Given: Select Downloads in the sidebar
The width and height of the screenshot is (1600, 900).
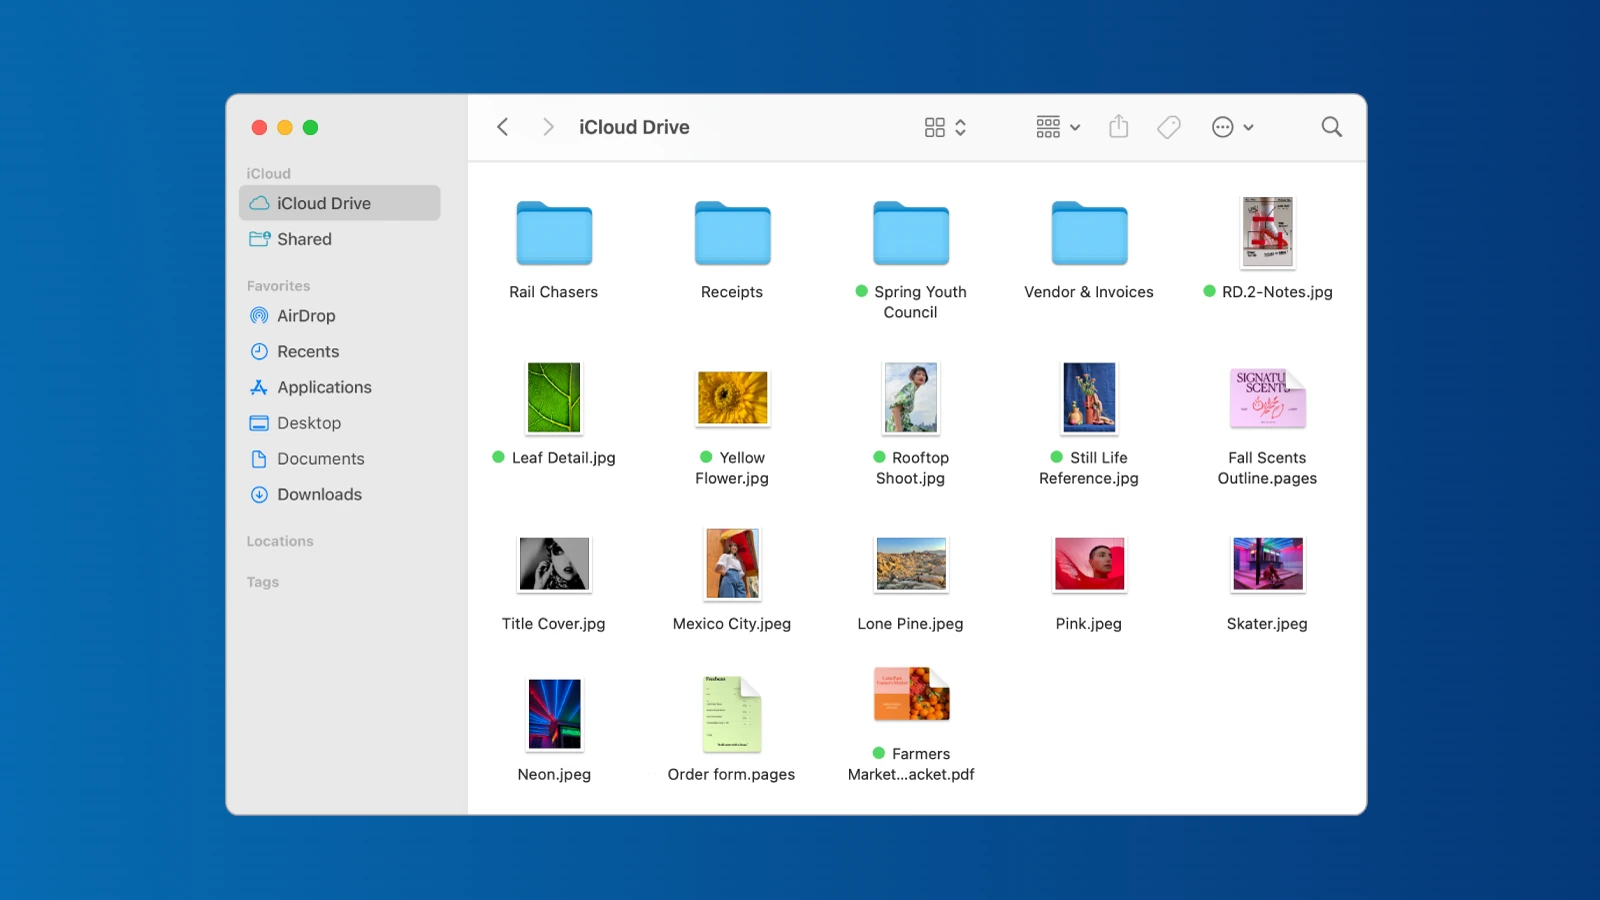Looking at the screenshot, I should tap(319, 494).
